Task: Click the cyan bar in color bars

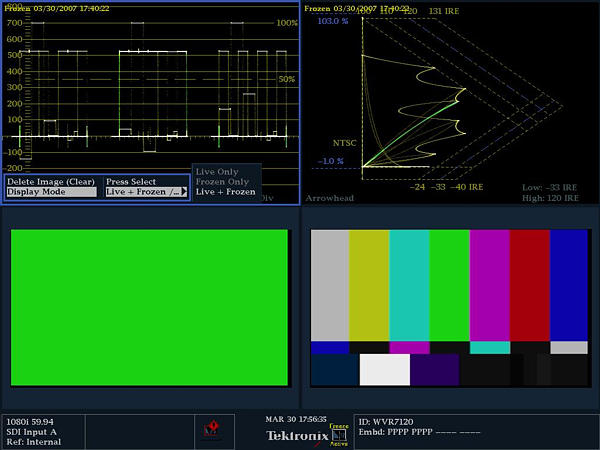Action: click(x=409, y=284)
